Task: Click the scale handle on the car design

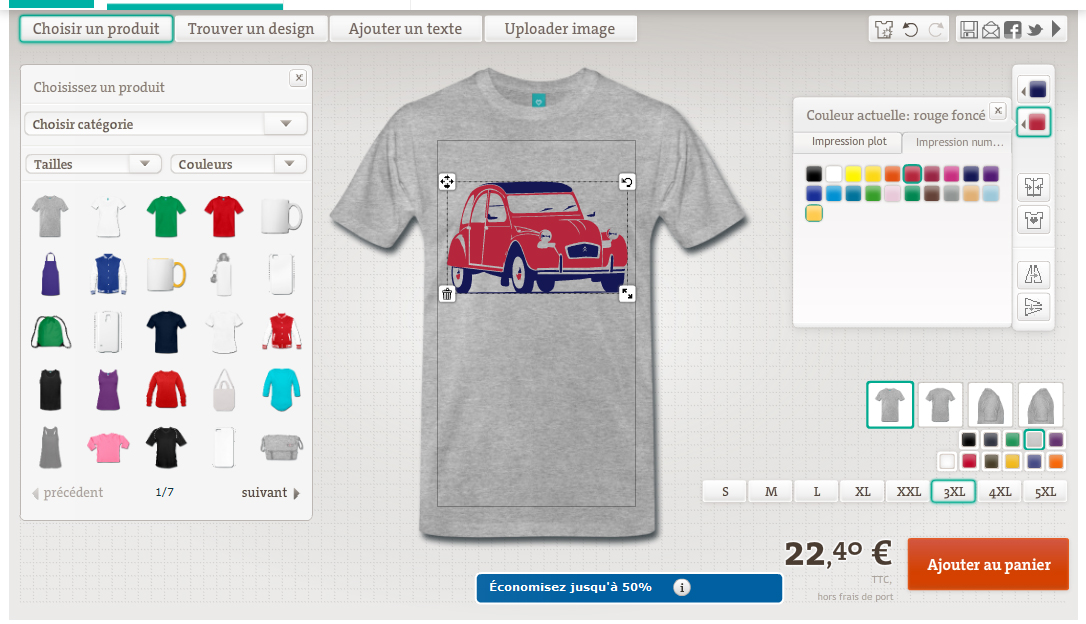Action: point(627,294)
